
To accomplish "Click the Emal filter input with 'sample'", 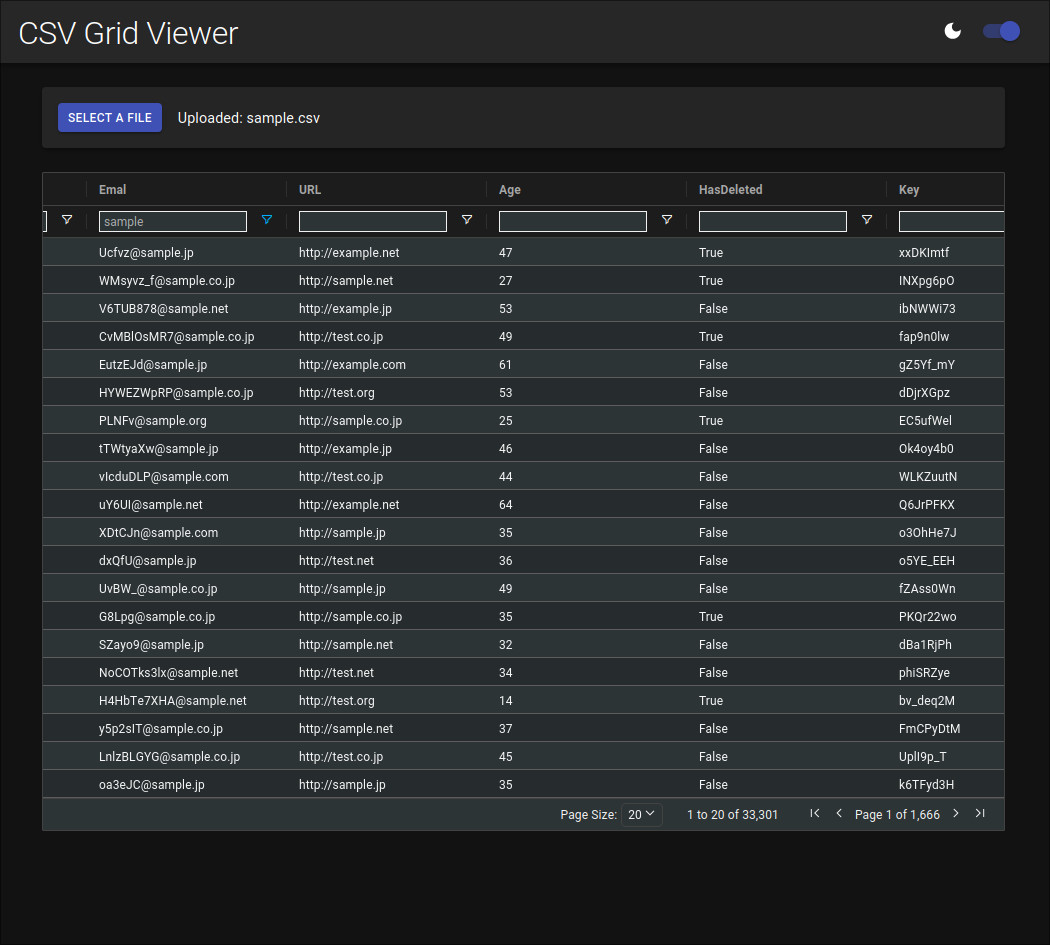I will (x=173, y=222).
